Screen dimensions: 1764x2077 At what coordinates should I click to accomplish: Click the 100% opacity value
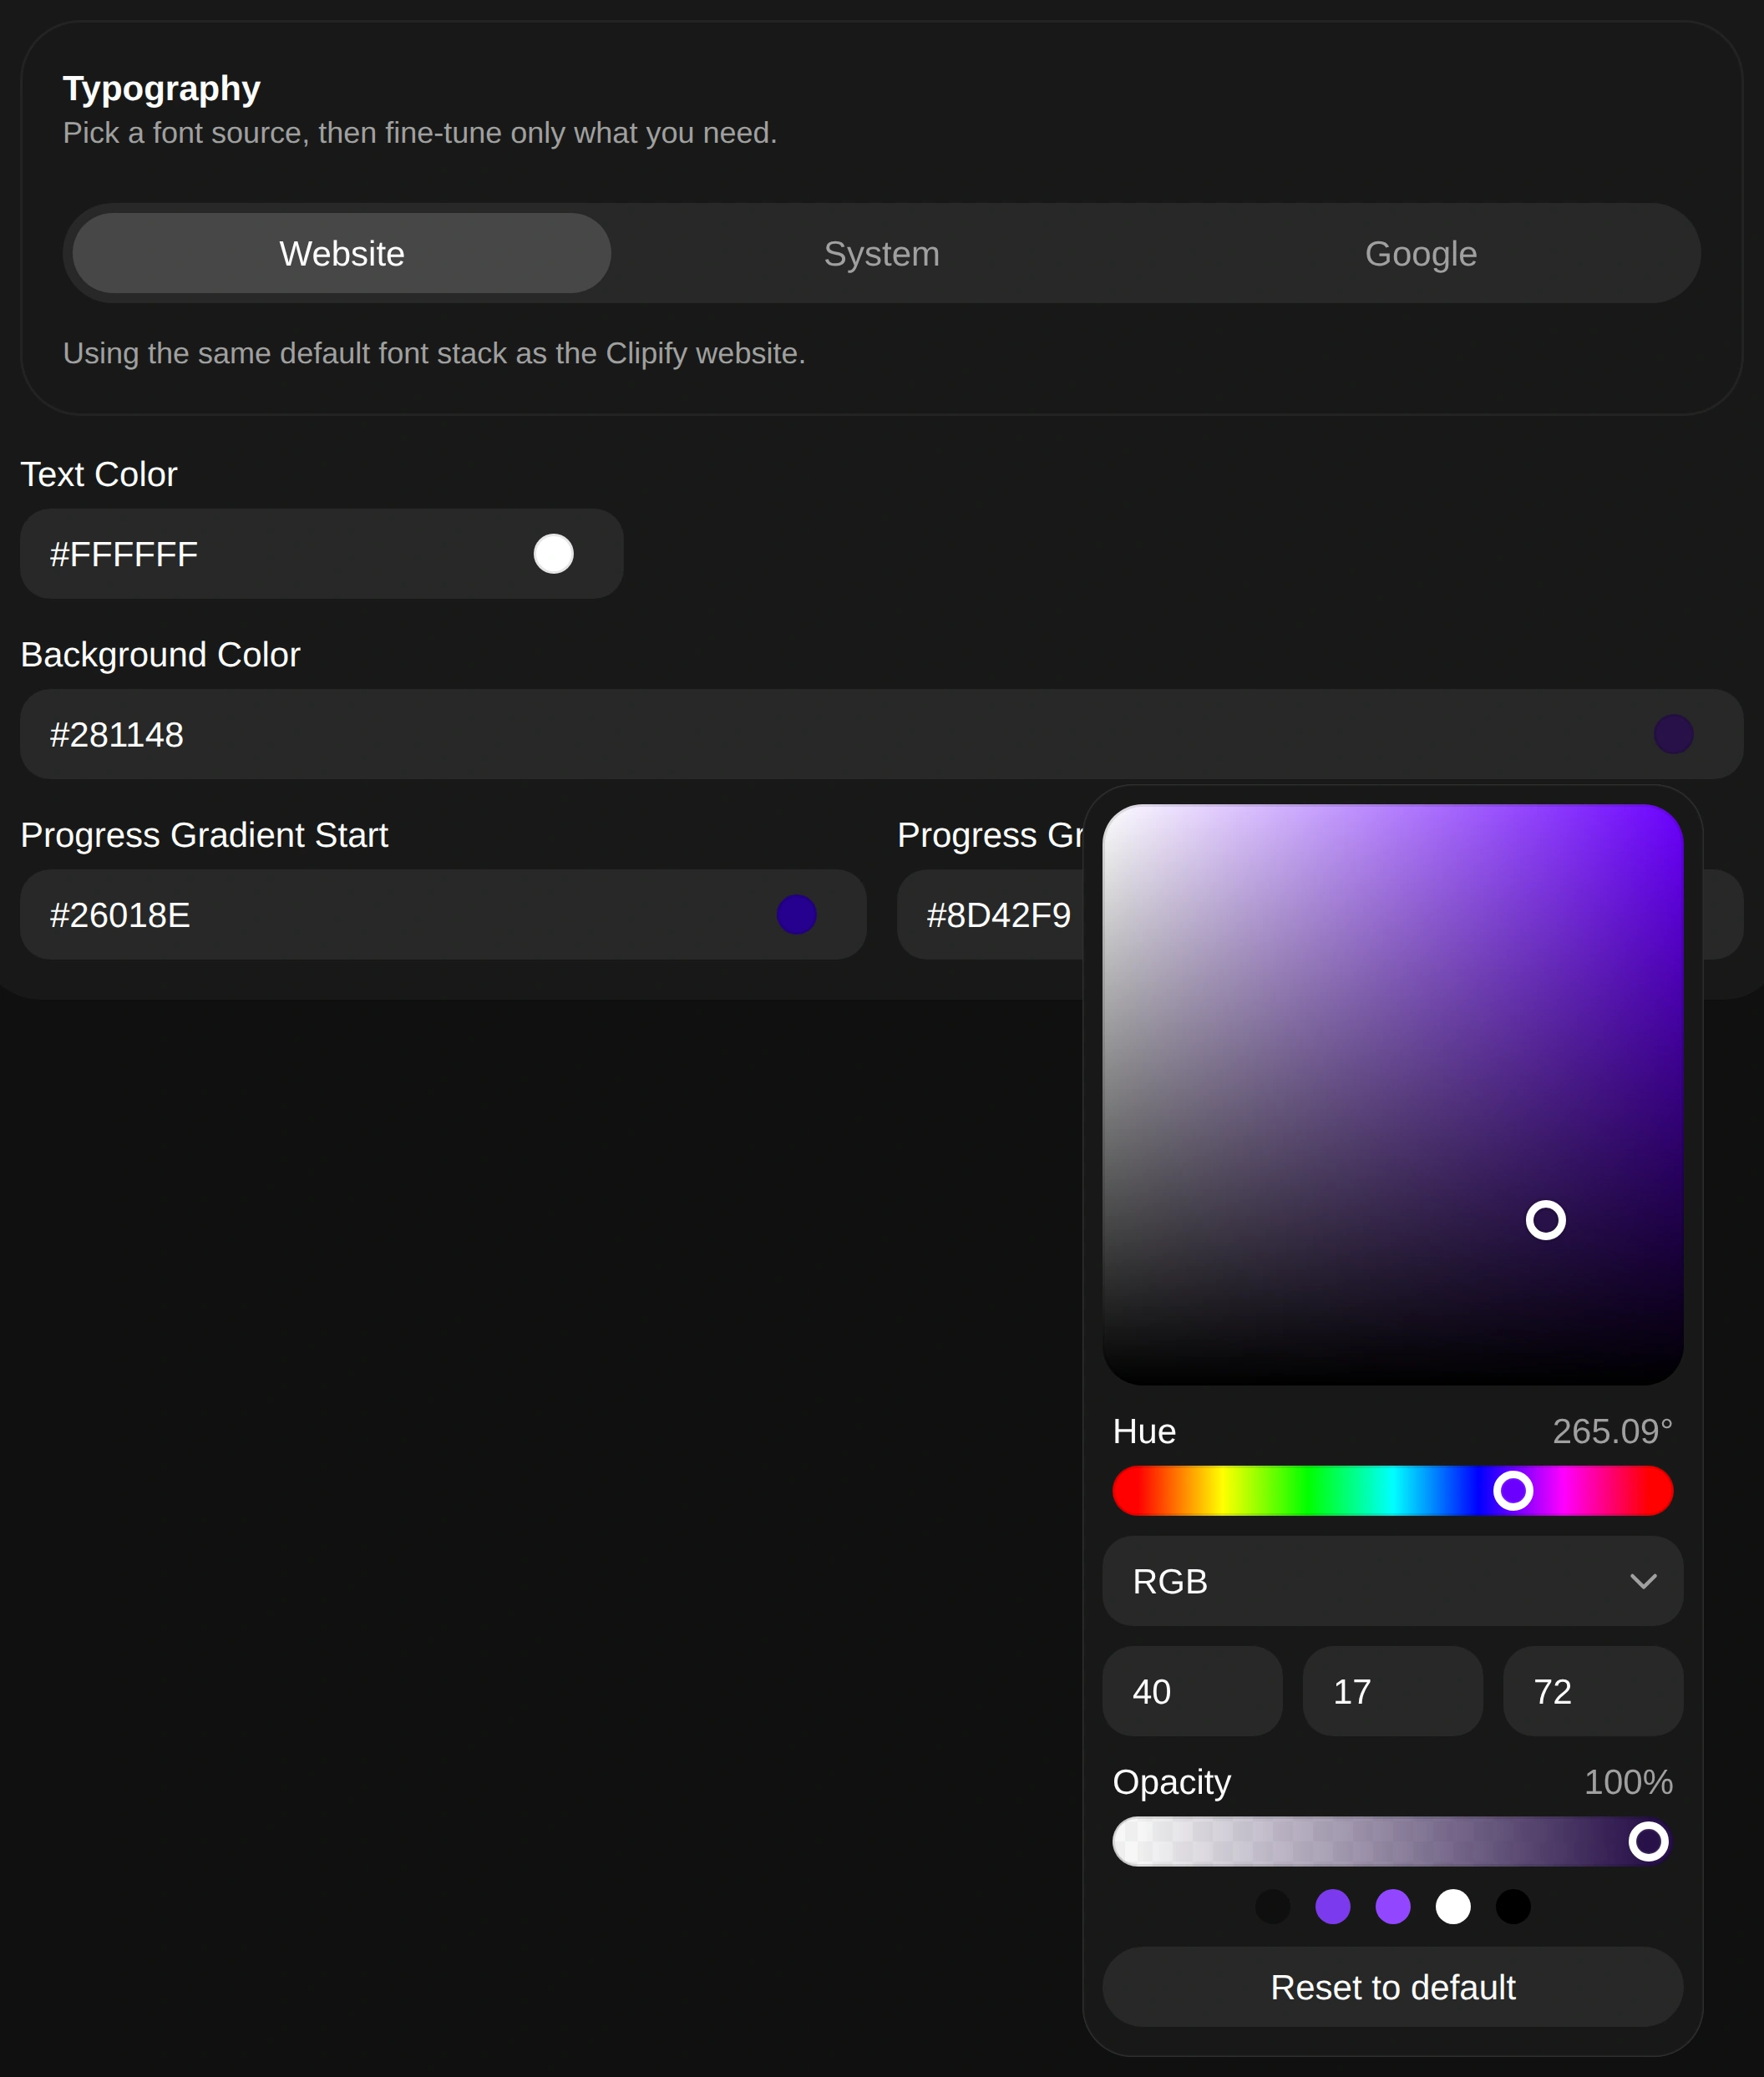click(1628, 1782)
